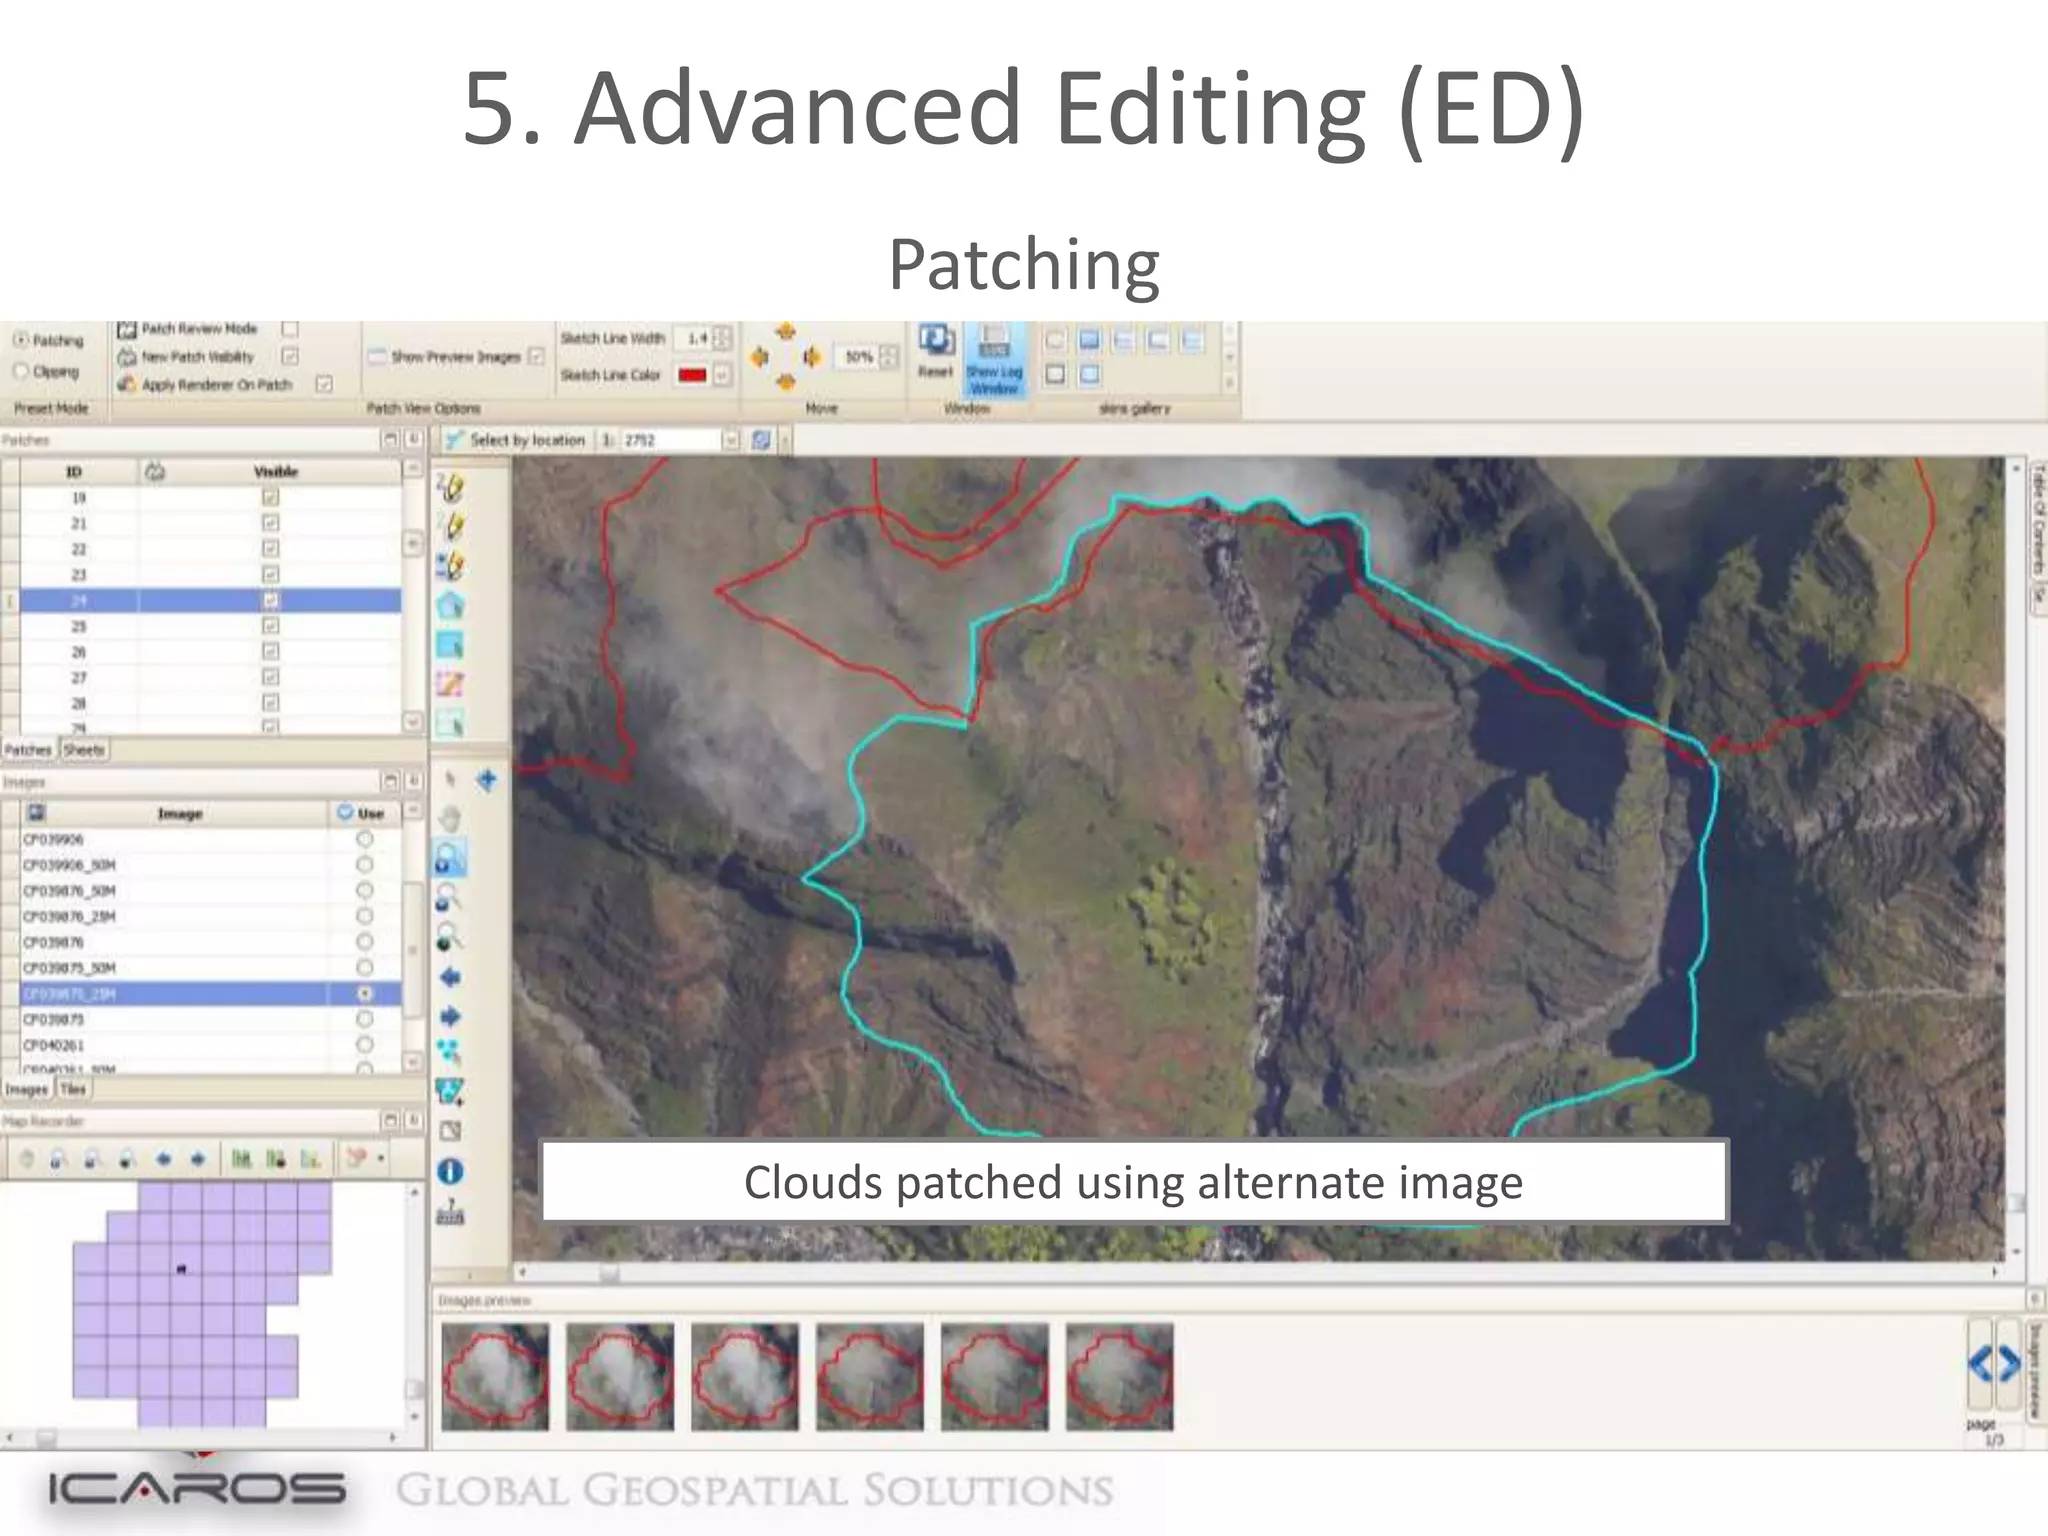Image resolution: width=2048 pixels, height=1536 pixels.
Task: Click the Visible column header
Action: point(276,471)
